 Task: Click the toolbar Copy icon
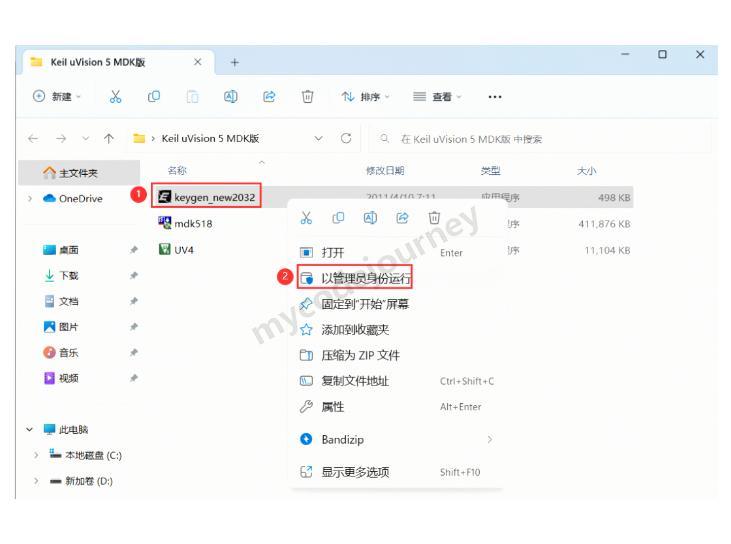[x=154, y=96]
